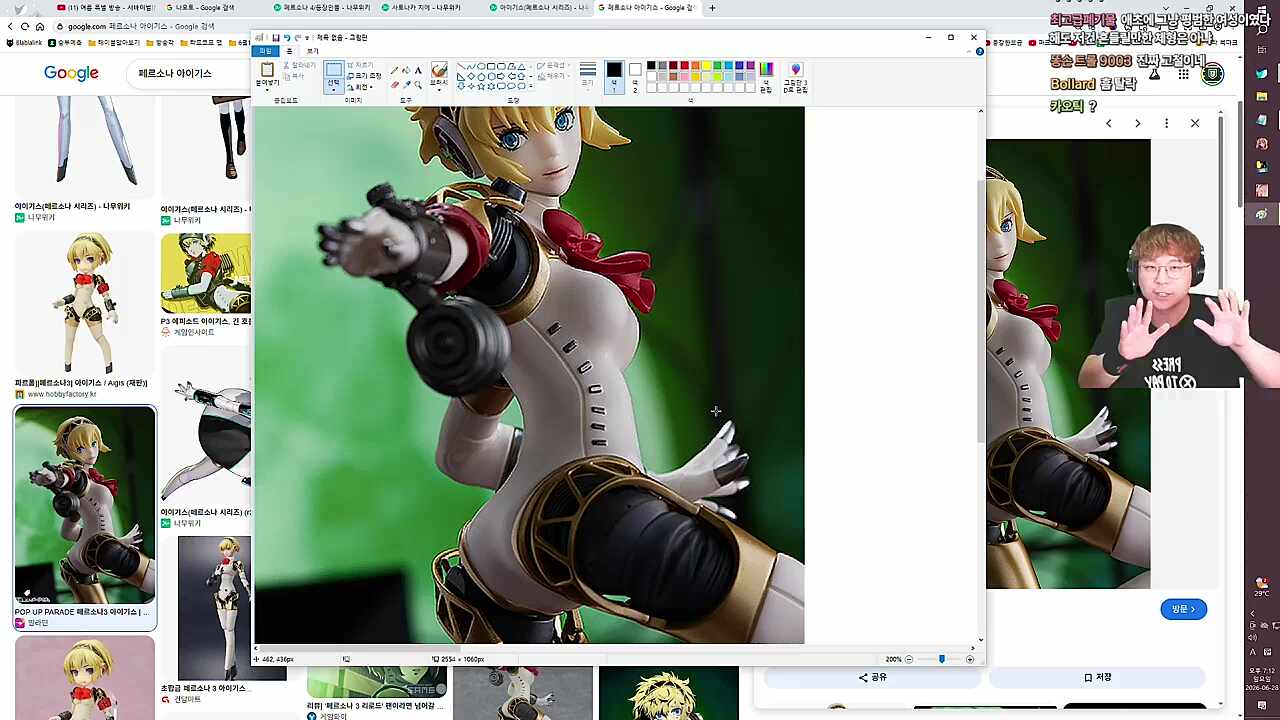
Task: Open the line Size dropdown in Paint
Action: point(588,75)
